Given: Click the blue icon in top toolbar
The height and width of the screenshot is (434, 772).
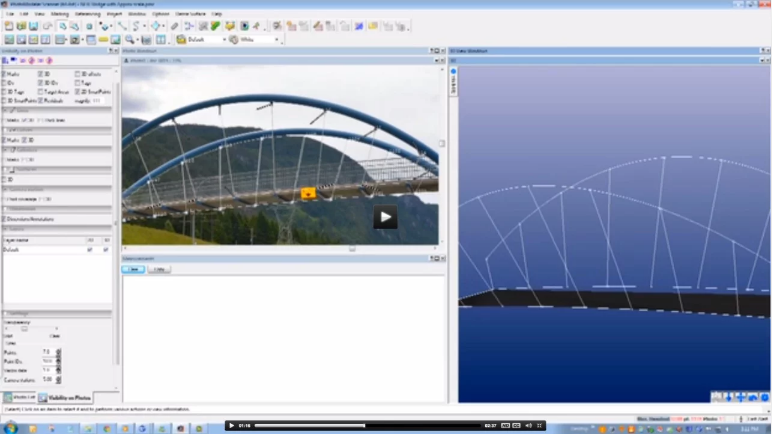Looking at the screenshot, I should pos(359,26).
